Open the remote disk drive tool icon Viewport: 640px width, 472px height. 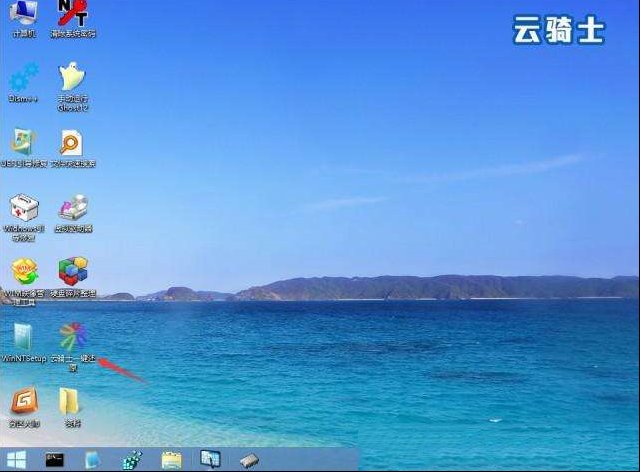tap(72, 208)
